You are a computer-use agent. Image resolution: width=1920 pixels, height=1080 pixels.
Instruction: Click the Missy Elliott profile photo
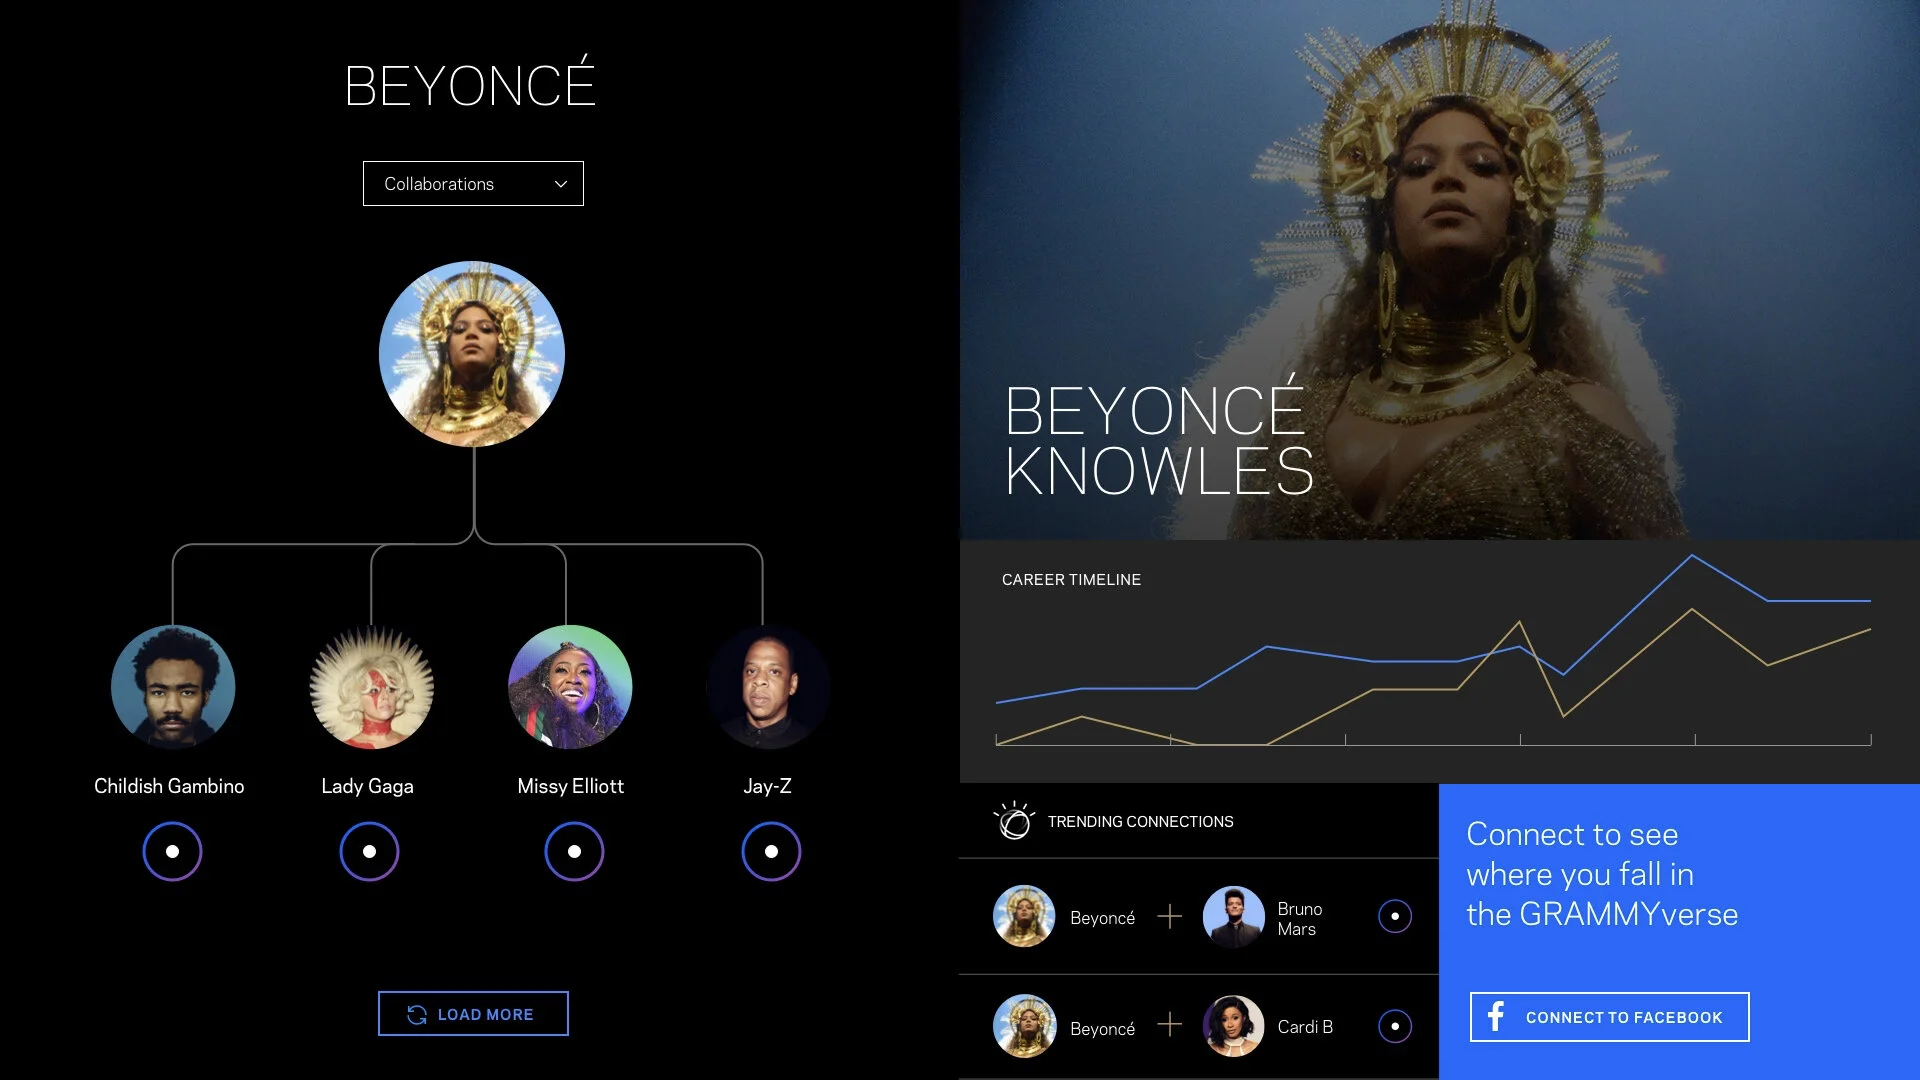point(570,687)
